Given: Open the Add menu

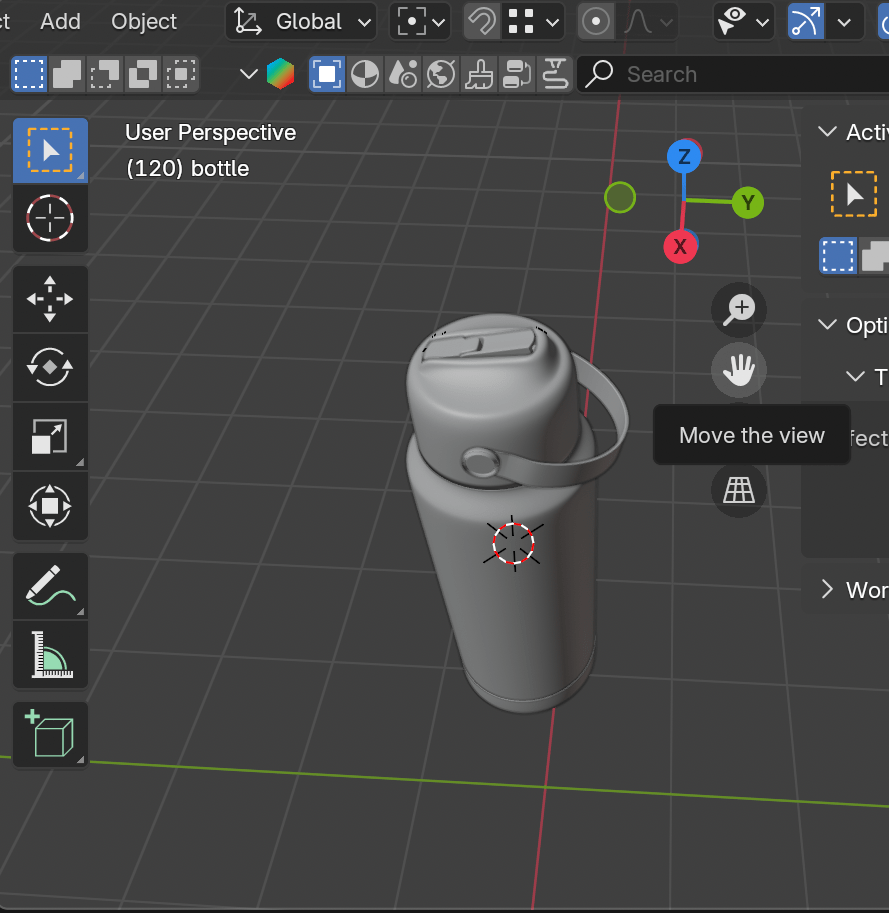Looking at the screenshot, I should click(x=60, y=21).
